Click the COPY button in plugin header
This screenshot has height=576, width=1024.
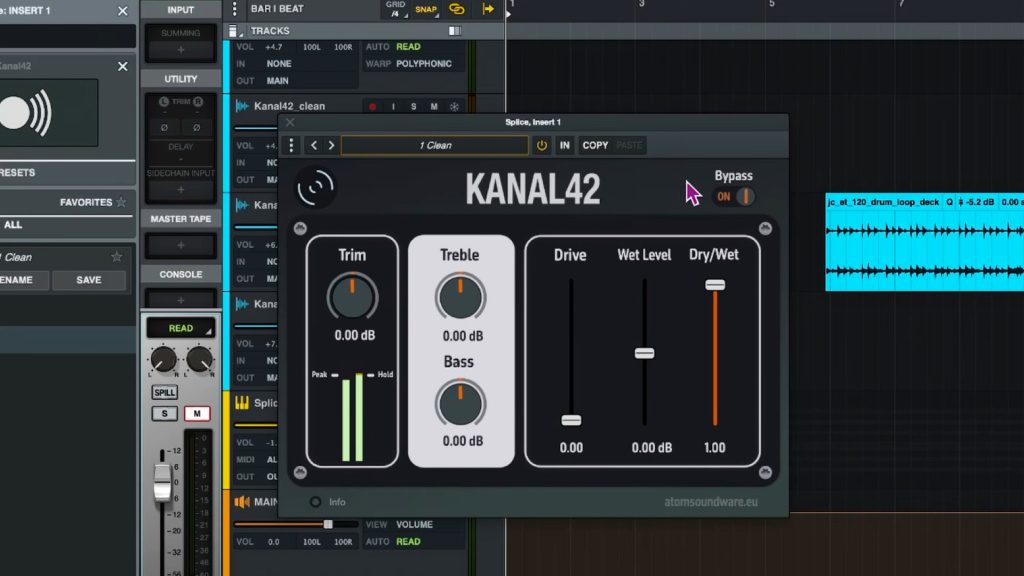[595, 145]
